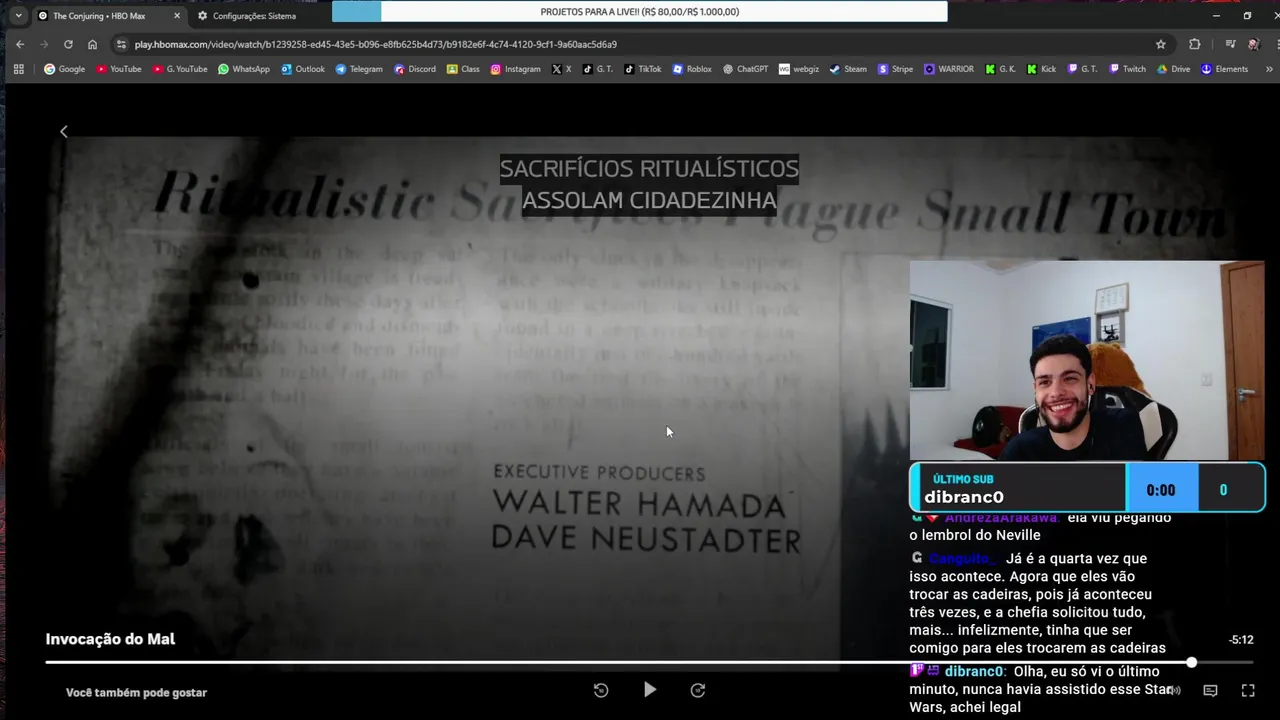Image resolution: width=1280 pixels, height=720 pixels.
Task: Click the video progress bar handle
Action: pyautogui.click(x=1191, y=662)
